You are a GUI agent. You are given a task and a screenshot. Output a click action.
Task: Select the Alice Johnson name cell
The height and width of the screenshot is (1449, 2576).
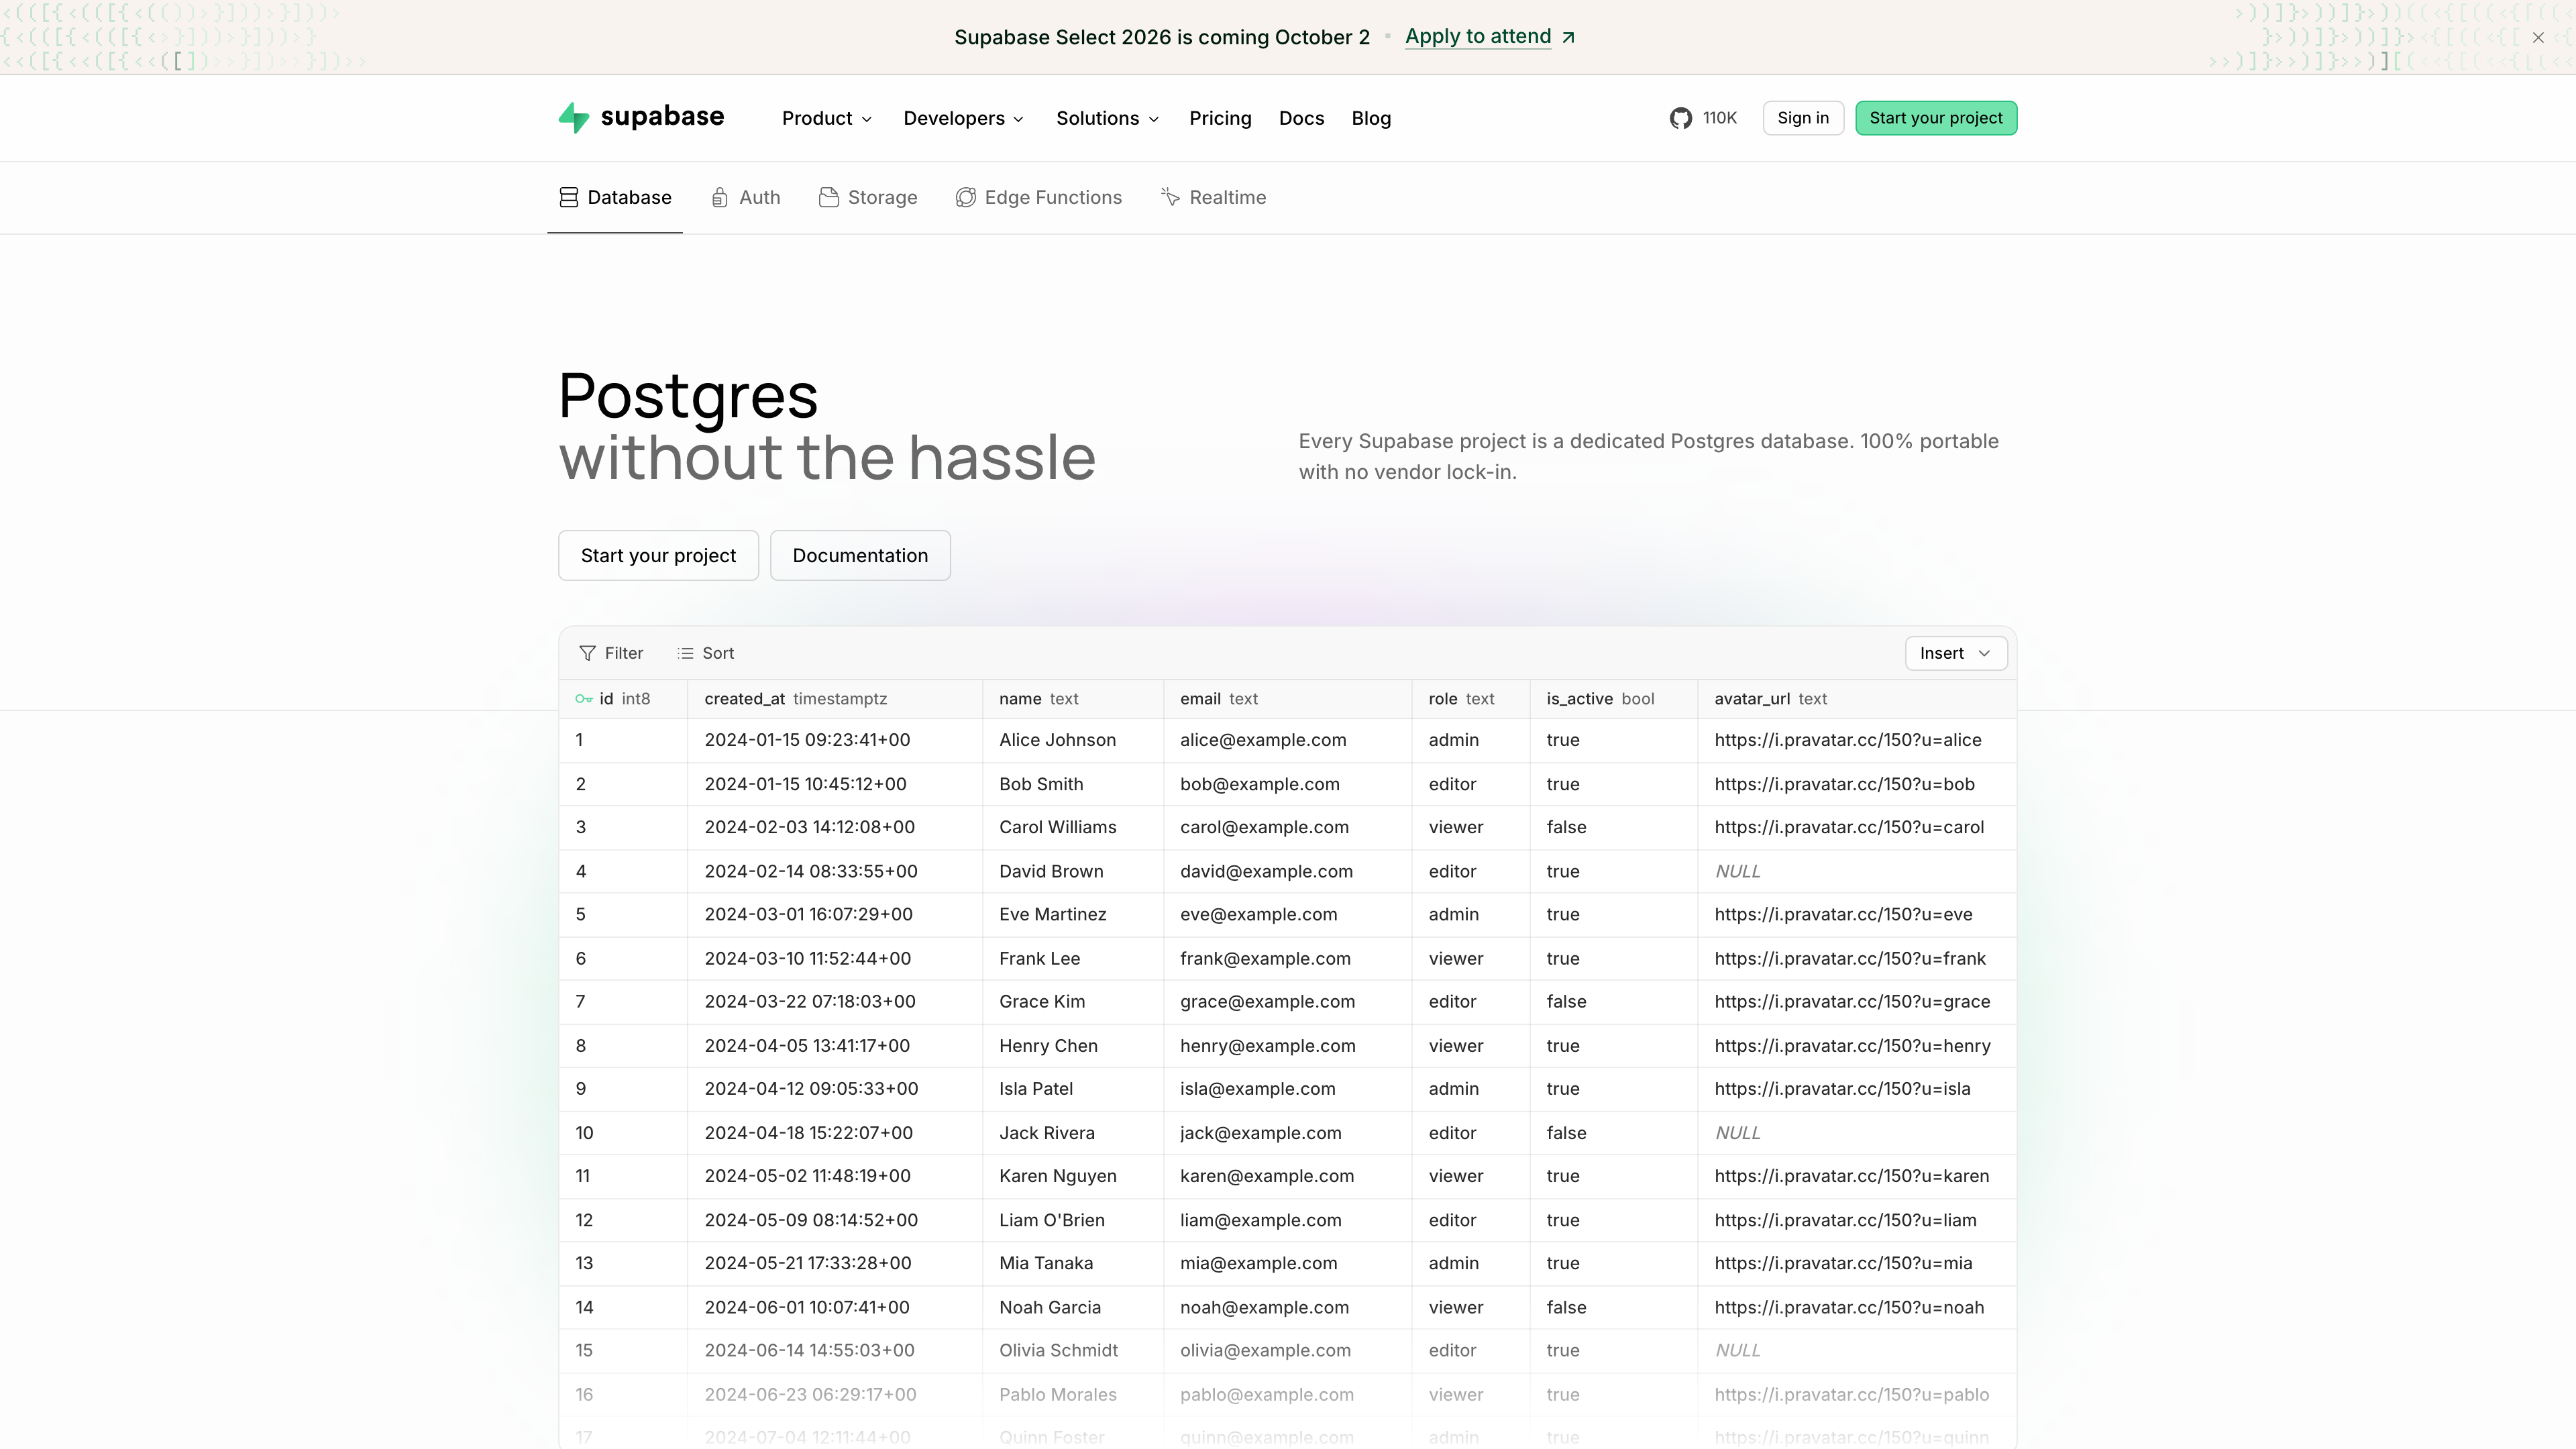1073,740
